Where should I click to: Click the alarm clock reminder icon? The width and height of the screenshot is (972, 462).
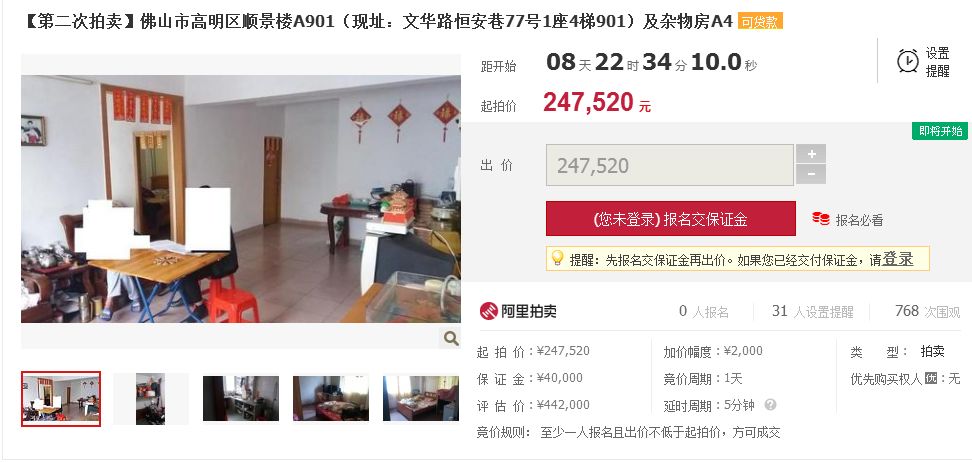[x=908, y=61]
